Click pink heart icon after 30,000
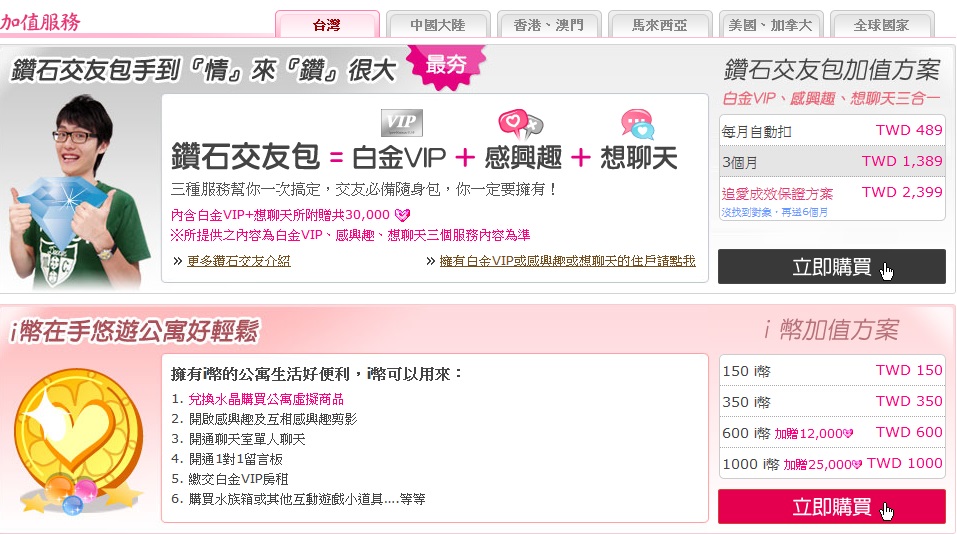The image size is (957, 535). [x=402, y=215]
